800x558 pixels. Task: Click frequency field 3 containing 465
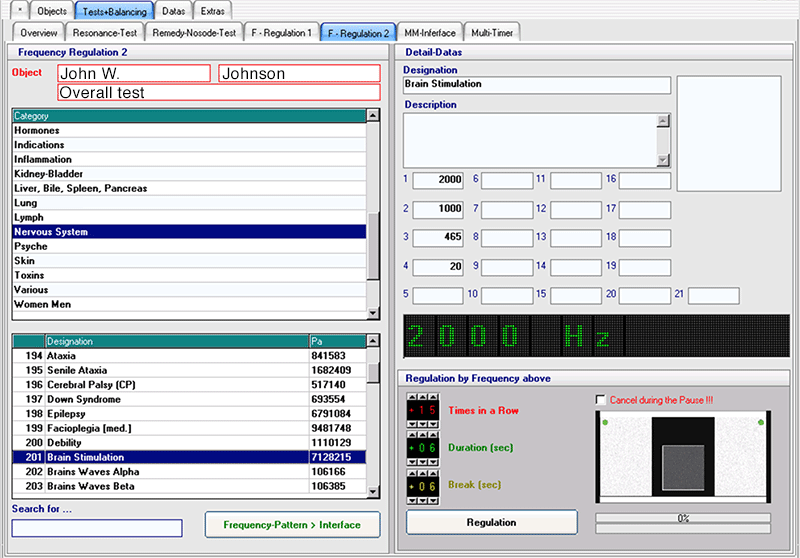[438, 238]
